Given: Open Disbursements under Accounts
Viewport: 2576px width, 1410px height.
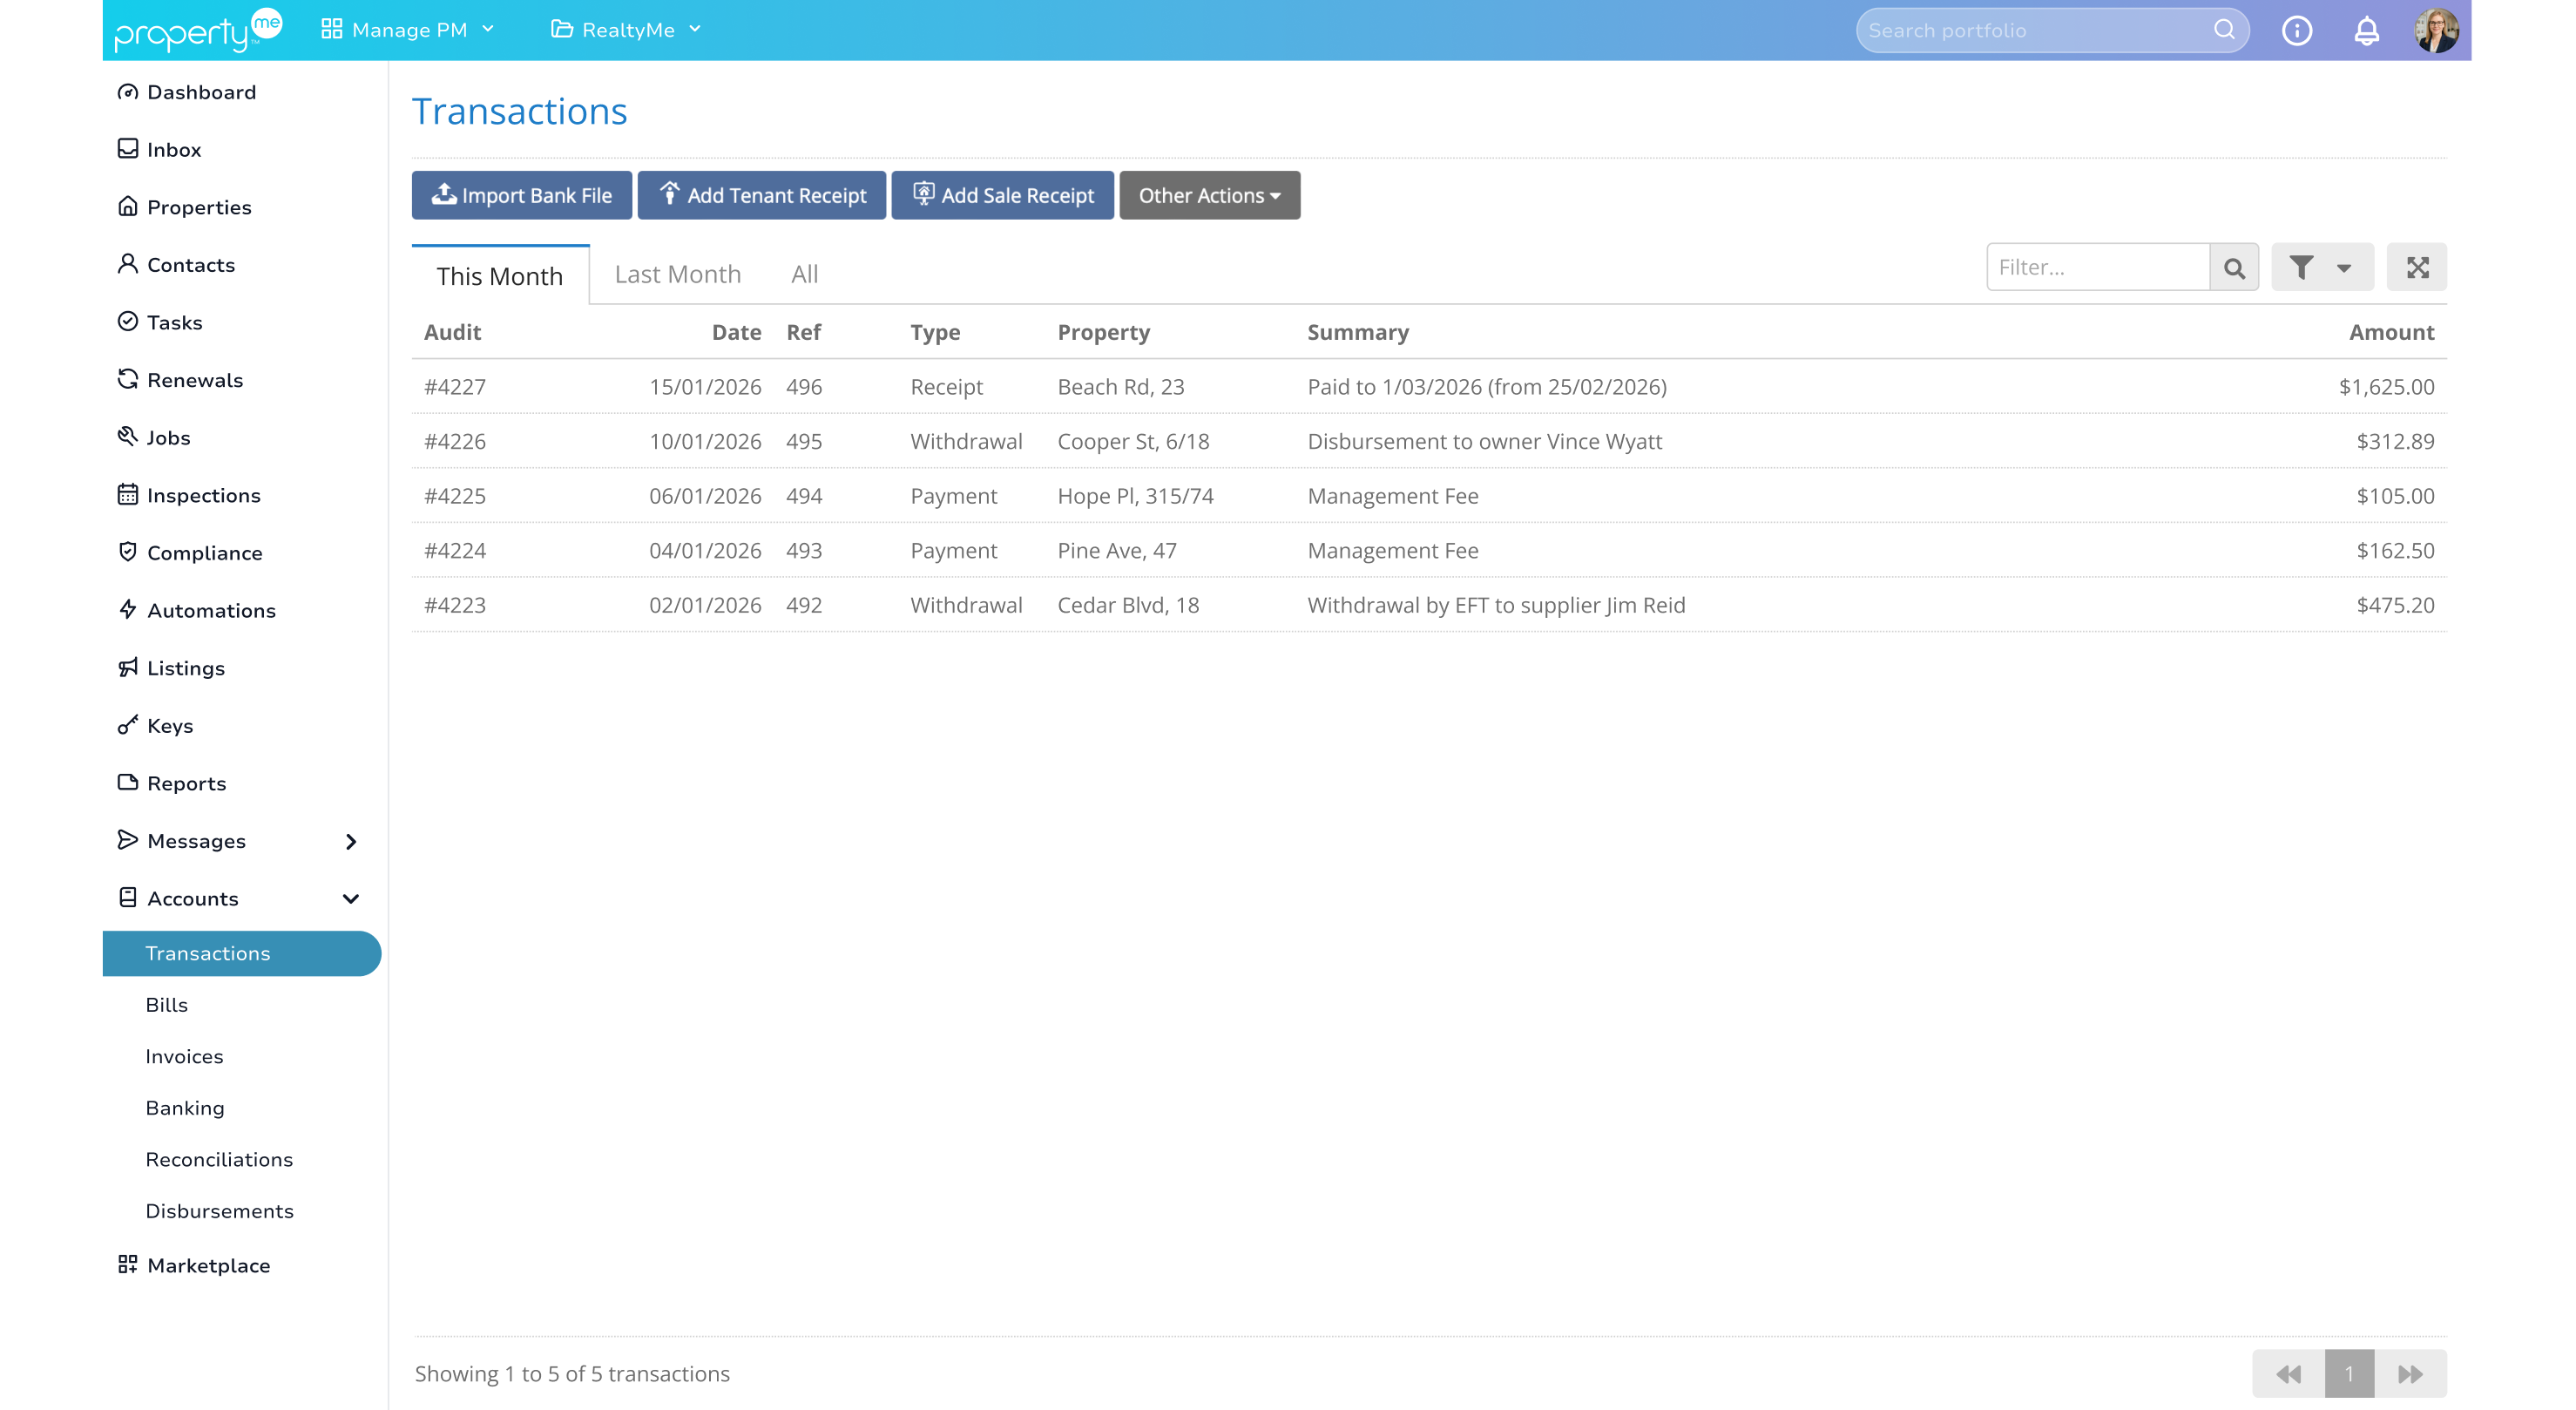Looking at the screenshot, I should (x=219, y=1211).
